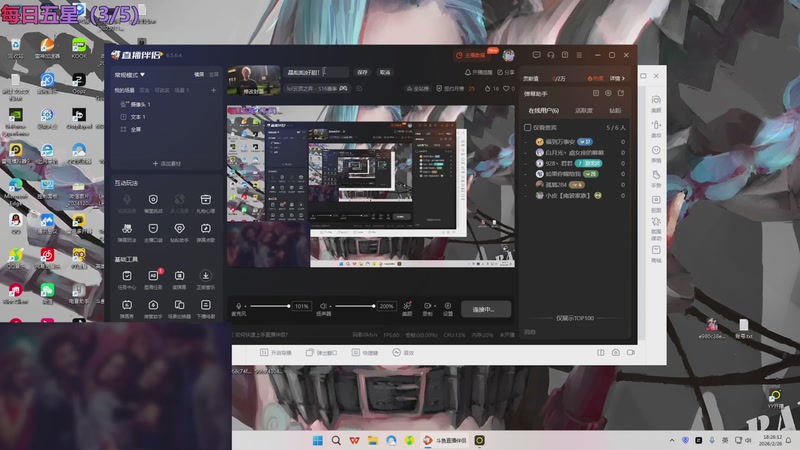The image size is (800, 450).
Task: Click the microphone volume slider handle
Action: tap(288, 306)
